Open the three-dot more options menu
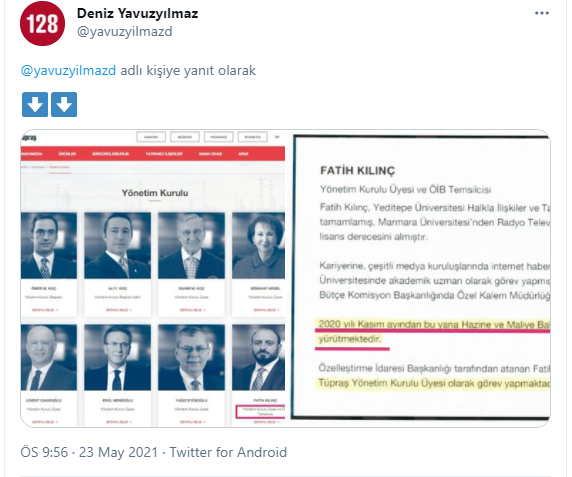Viewport: 572px width, 477px height. tap(542, 13)
